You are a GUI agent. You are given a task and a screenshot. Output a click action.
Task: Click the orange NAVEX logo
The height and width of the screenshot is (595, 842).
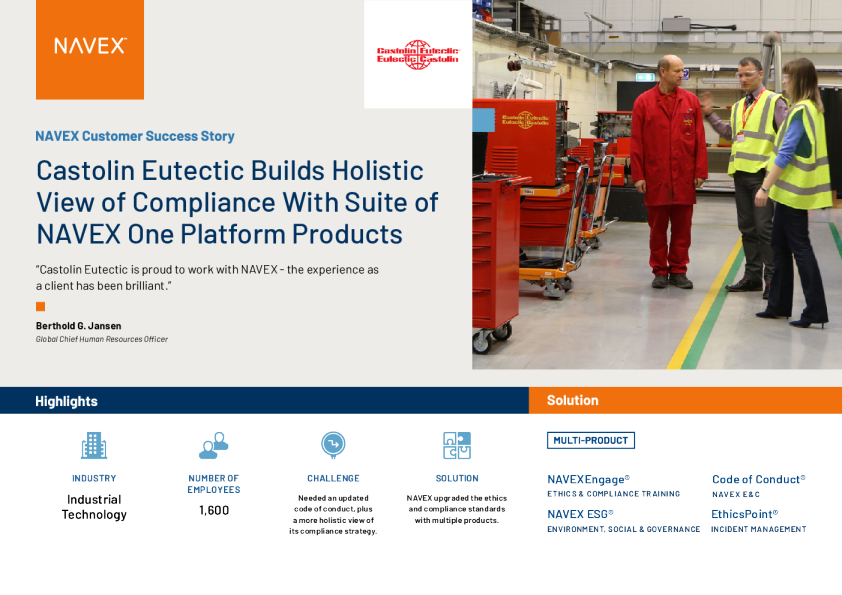[90, 49]
